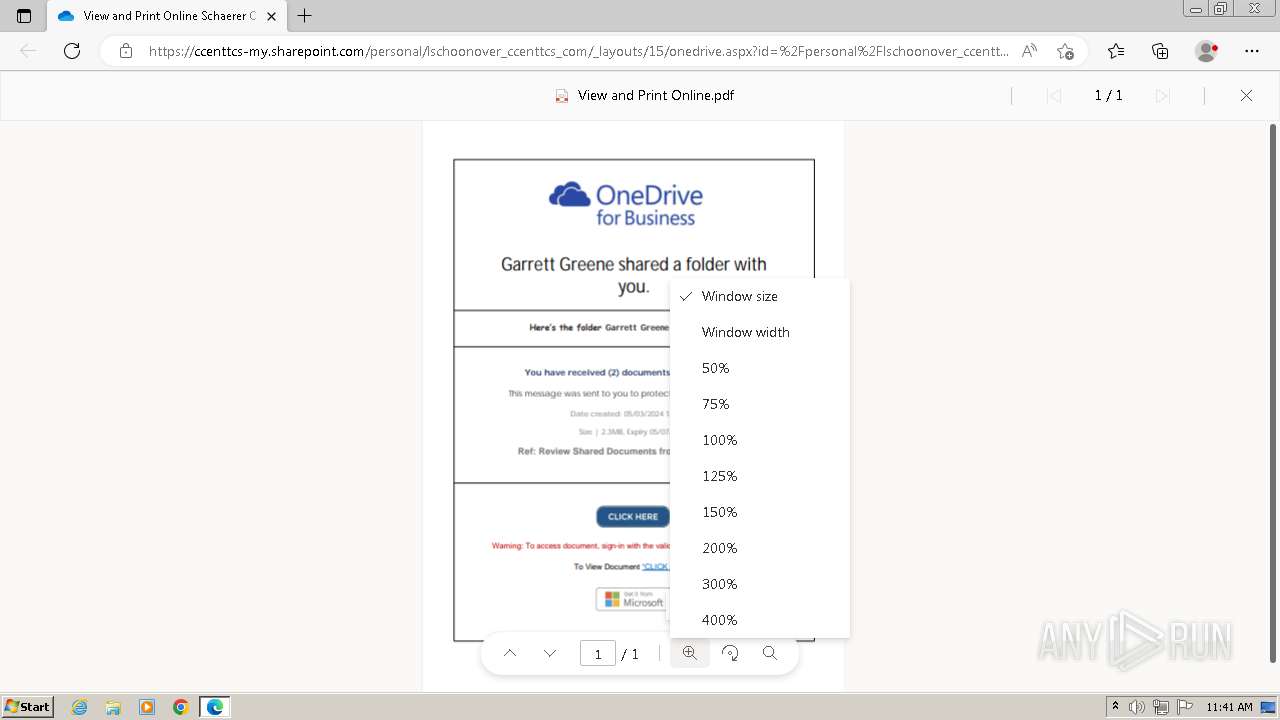The height and width of the screenshot is (720, 1280).
Task: Open volume control in system tray
Action: pos(1137,707)
